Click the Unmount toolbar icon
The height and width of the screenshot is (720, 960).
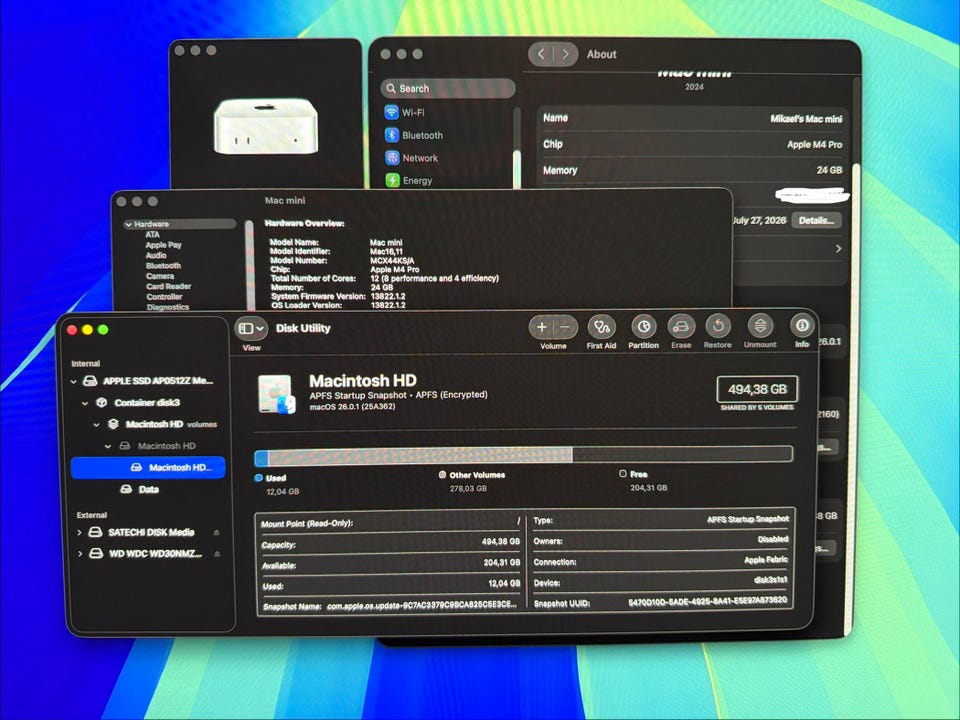760,326
